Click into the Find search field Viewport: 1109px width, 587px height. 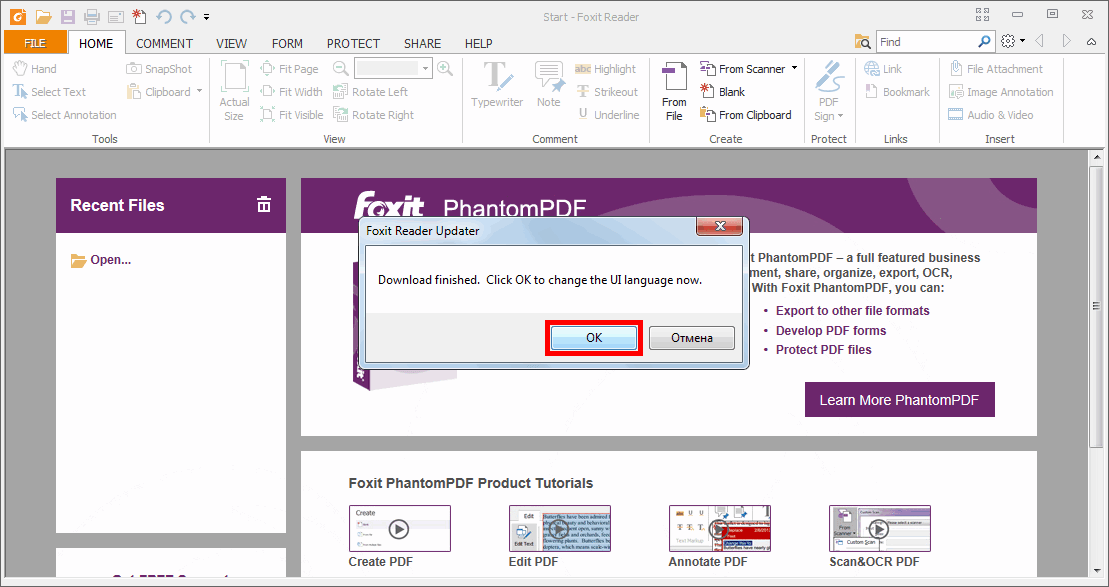(x=927, y=42)
